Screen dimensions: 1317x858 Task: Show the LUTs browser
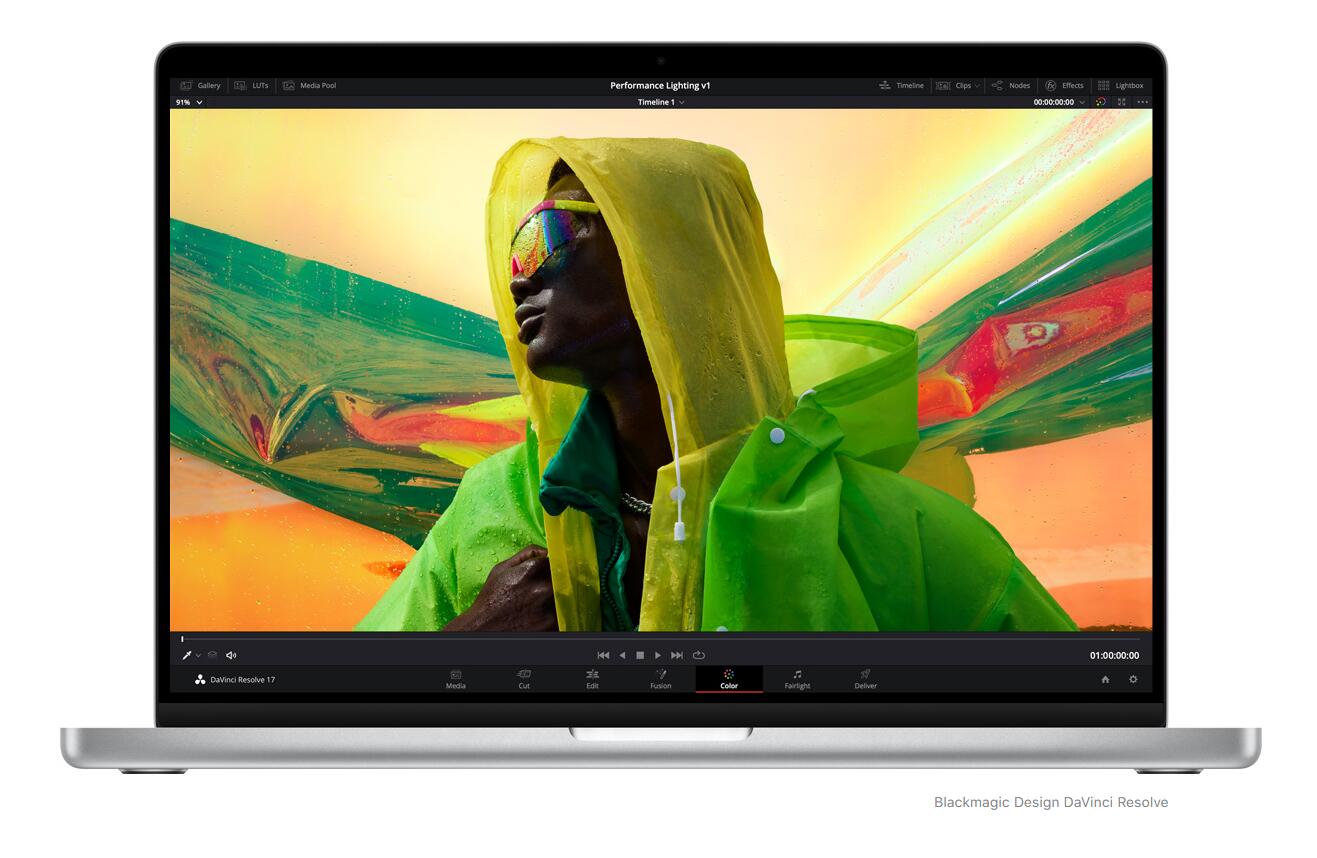pyautogui.click(x=251, y=86)
